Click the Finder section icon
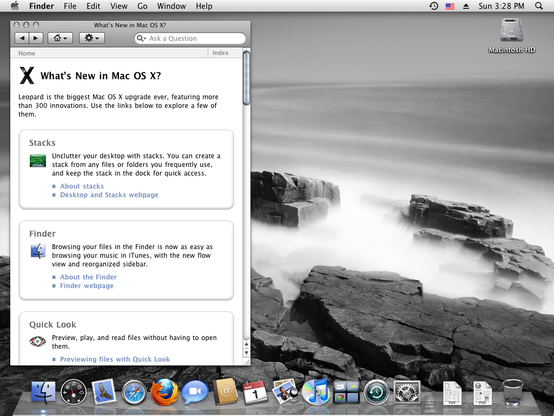Image resolution: width=554 pixels, height=416 pixels. tap(38, 251)
